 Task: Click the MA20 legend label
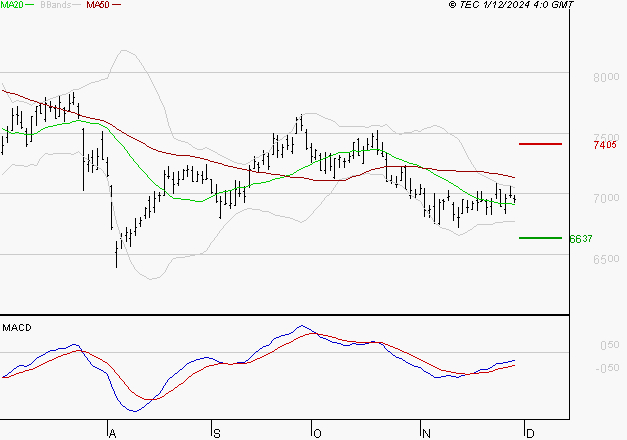(12, 5)
